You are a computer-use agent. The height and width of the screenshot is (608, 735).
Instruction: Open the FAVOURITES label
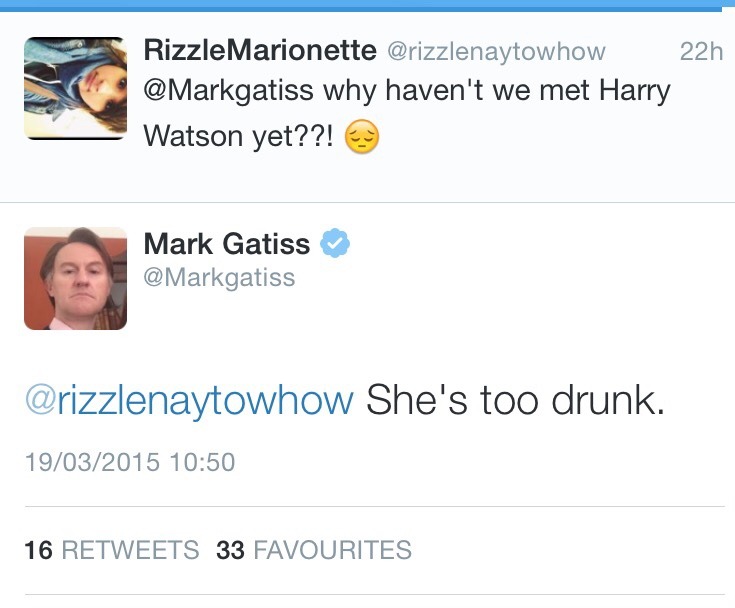tap(332, 550)
